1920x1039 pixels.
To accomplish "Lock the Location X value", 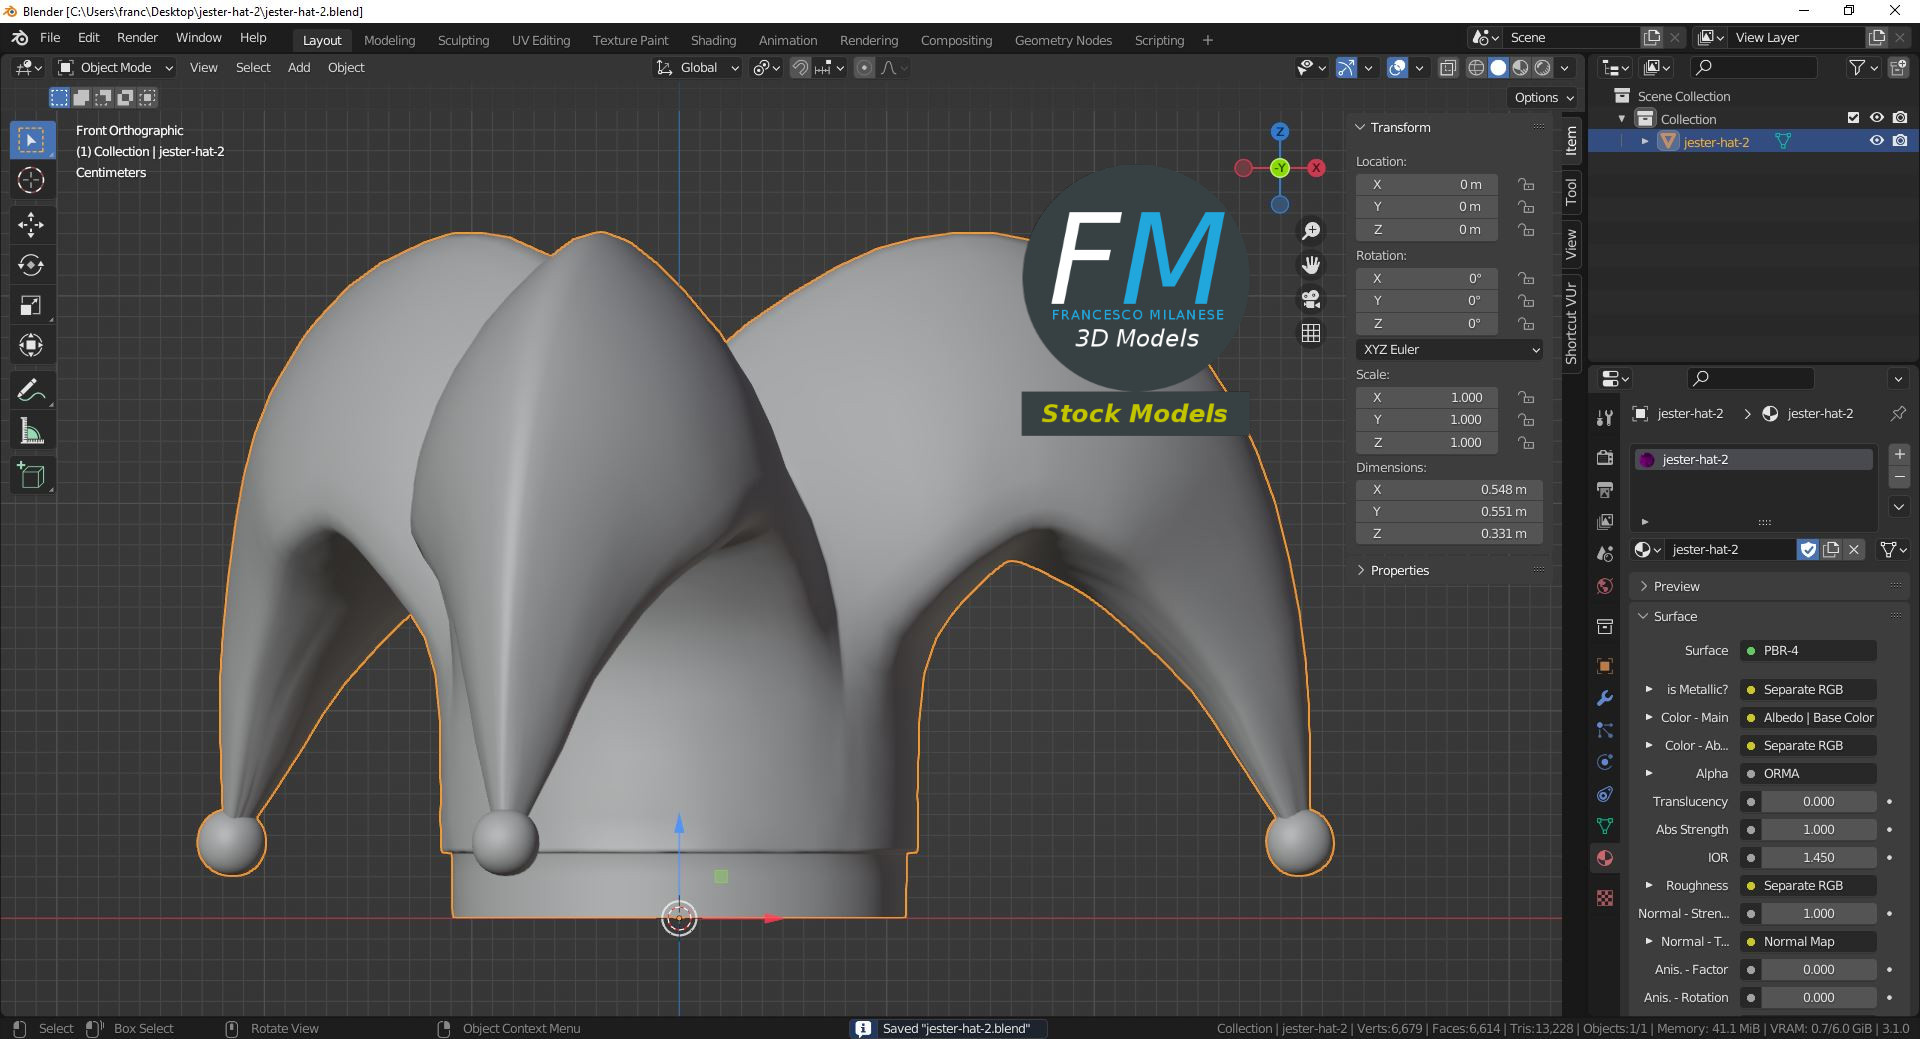I will pyautogui.click(x=1526, y=184).
